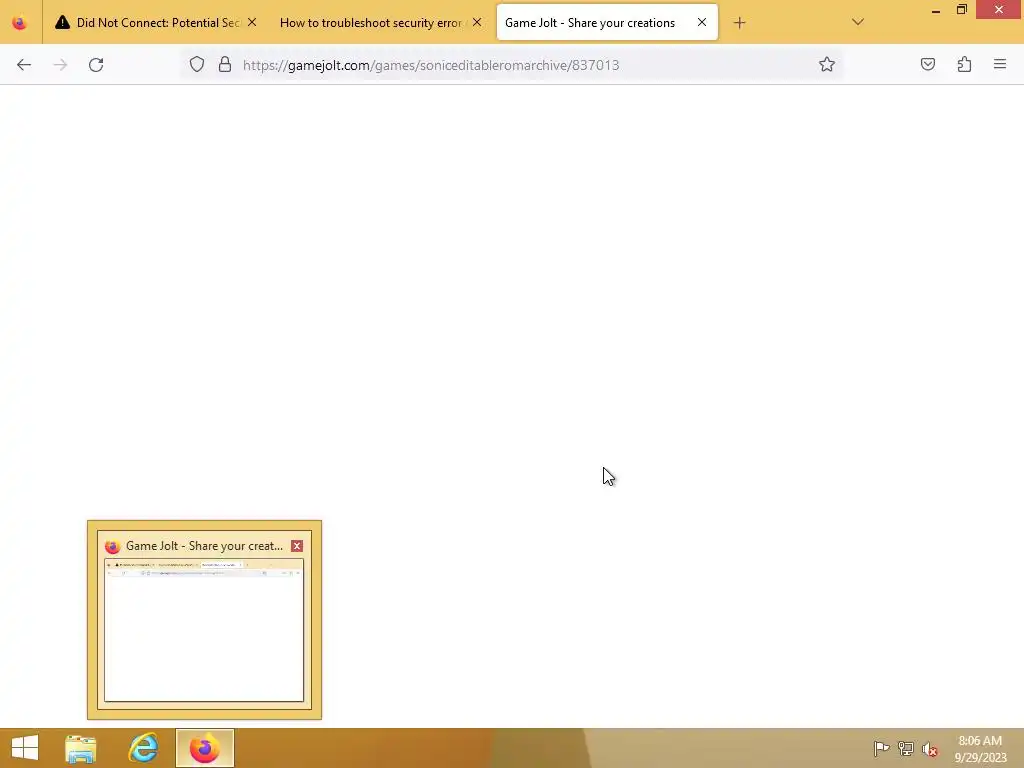The height and width of the screenshot is (768, 1024).
Task: Click the muted volume tray icon
Action: tap(930, 749)
